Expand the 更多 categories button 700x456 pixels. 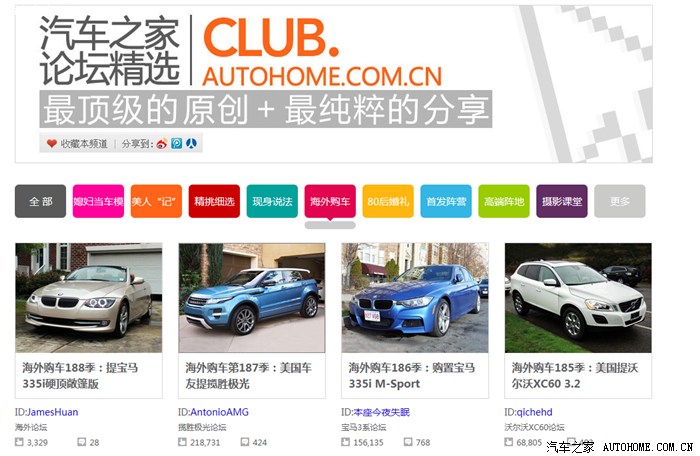tap(620, 201)
